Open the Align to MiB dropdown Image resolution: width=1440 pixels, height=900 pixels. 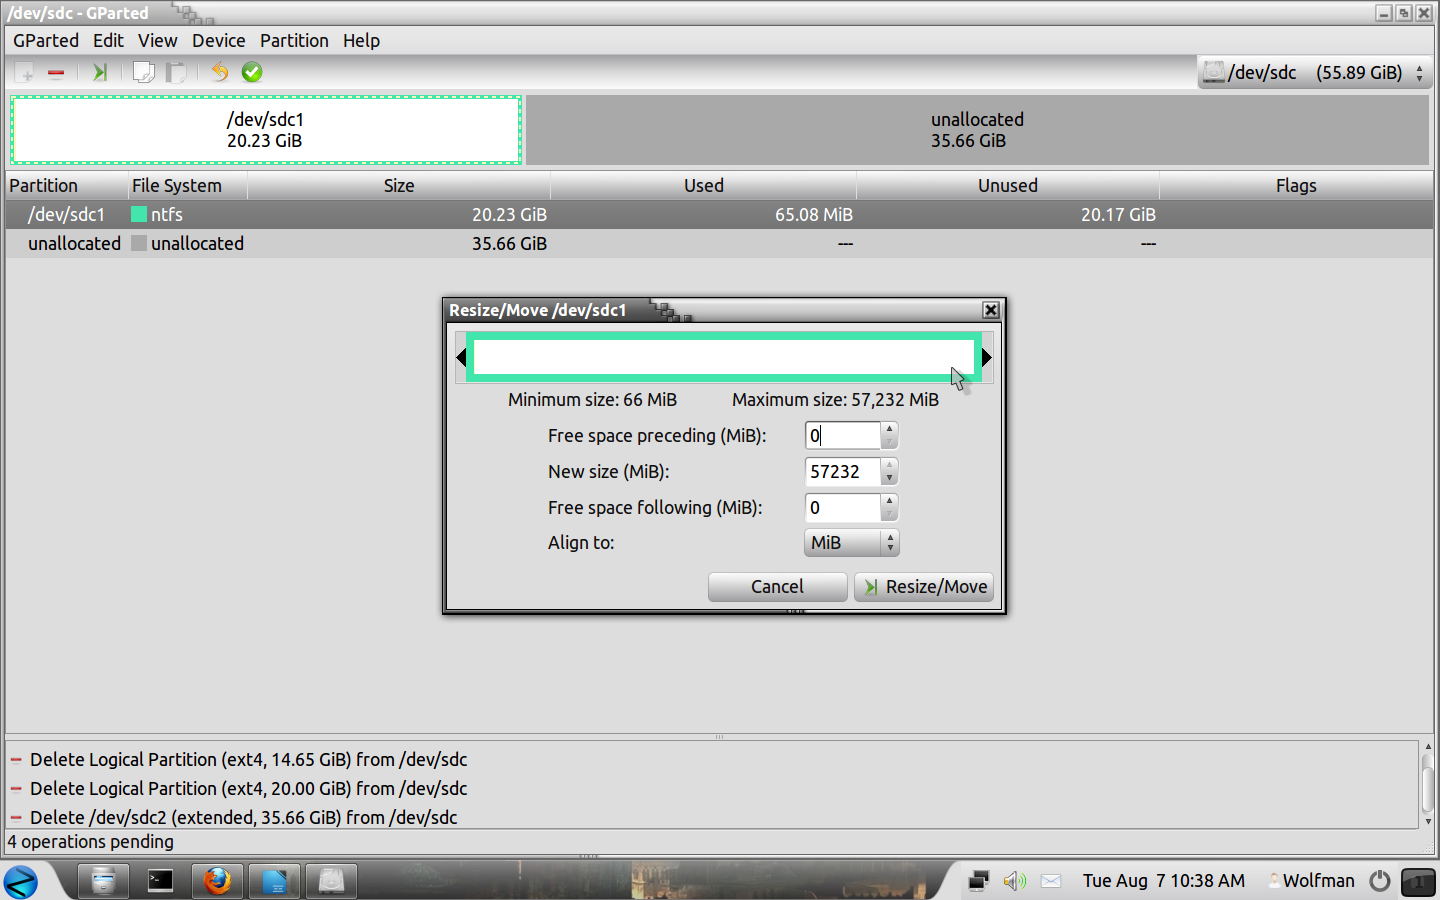(851, 543)
